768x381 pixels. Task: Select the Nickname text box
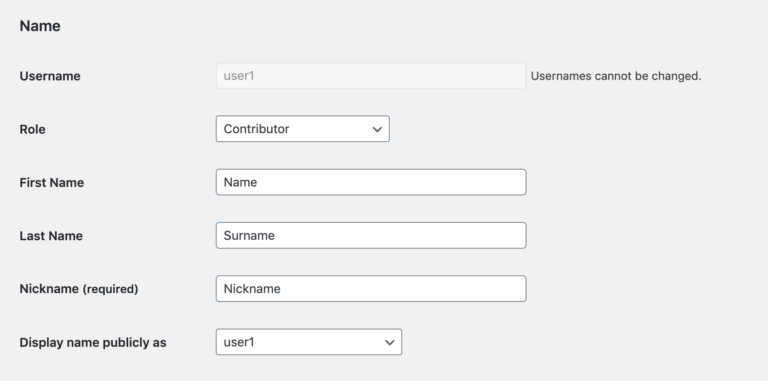pos(371,288)
